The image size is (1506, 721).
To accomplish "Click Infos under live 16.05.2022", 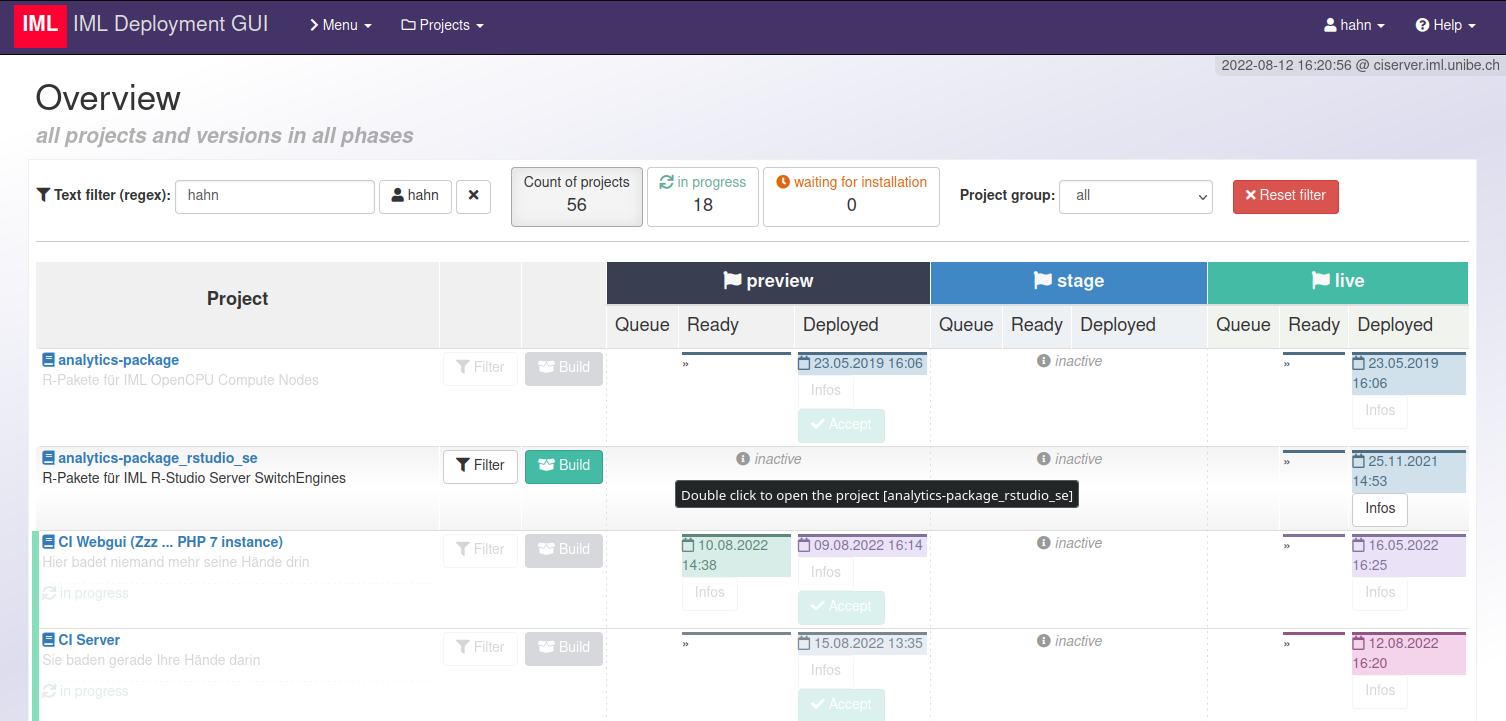I will 1380,593.
